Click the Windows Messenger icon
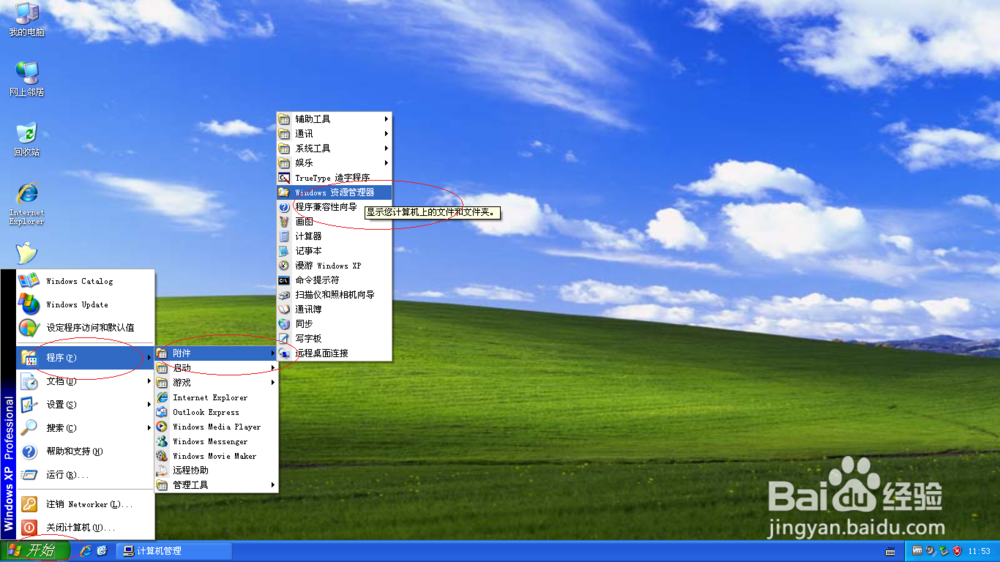The width and height of the screenshot is (1000, 562). pyautogui.click(x=162, y=441)
